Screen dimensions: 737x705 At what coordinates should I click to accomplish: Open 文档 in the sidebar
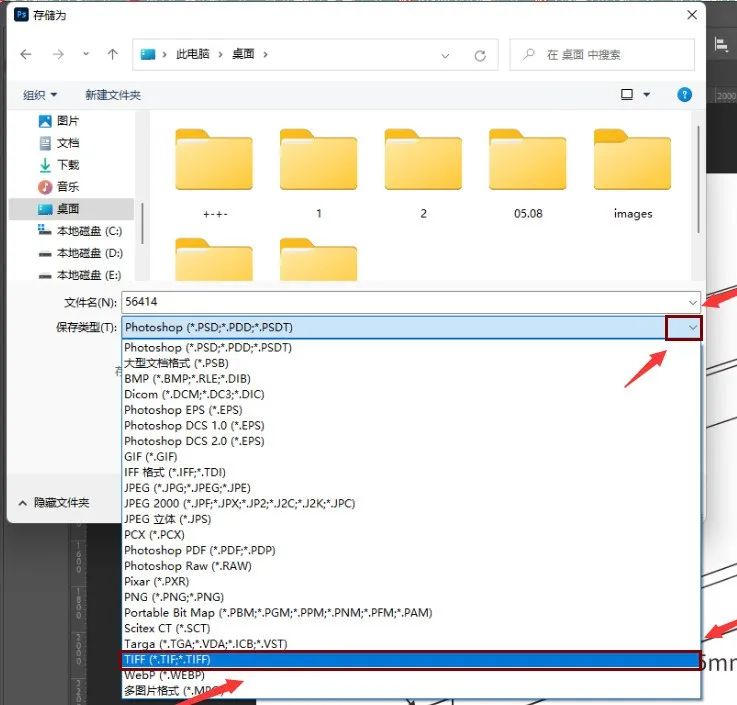pyautogui.click(x=59, y=143)
